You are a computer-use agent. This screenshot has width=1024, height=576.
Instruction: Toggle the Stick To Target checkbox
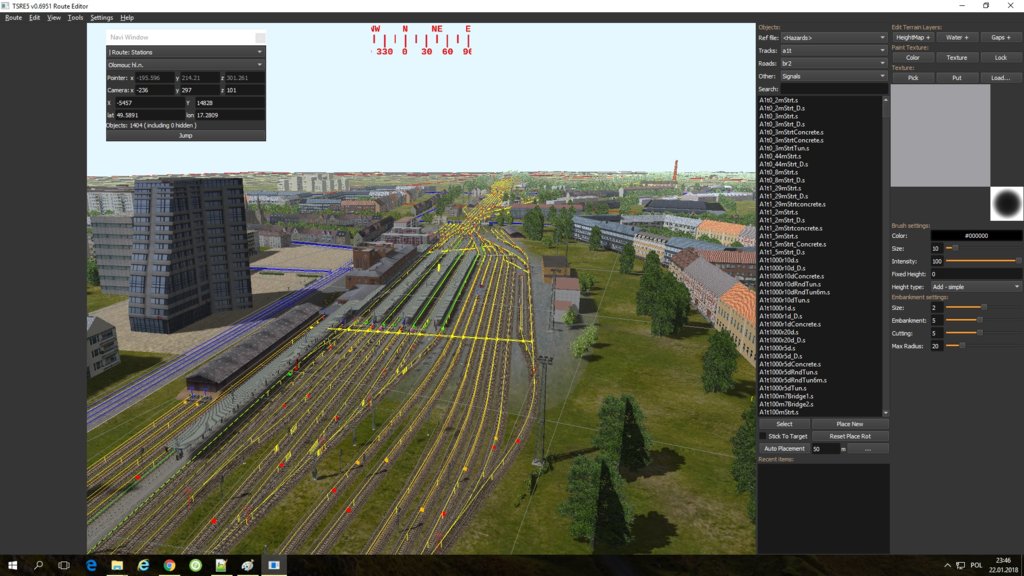(763, 436)
